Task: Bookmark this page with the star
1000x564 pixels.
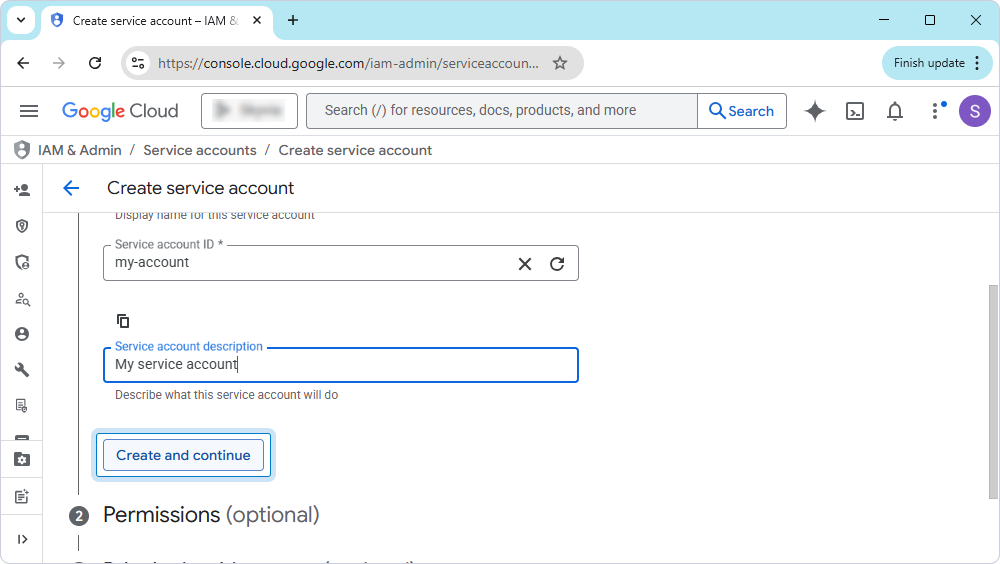Action: coord(560,63)
